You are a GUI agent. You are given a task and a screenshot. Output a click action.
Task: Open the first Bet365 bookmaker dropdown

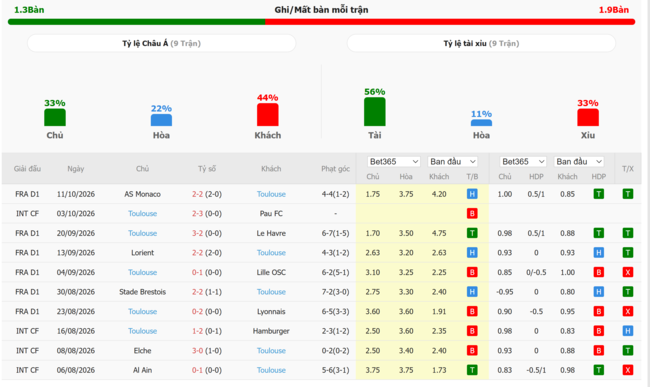click(394, 162)
